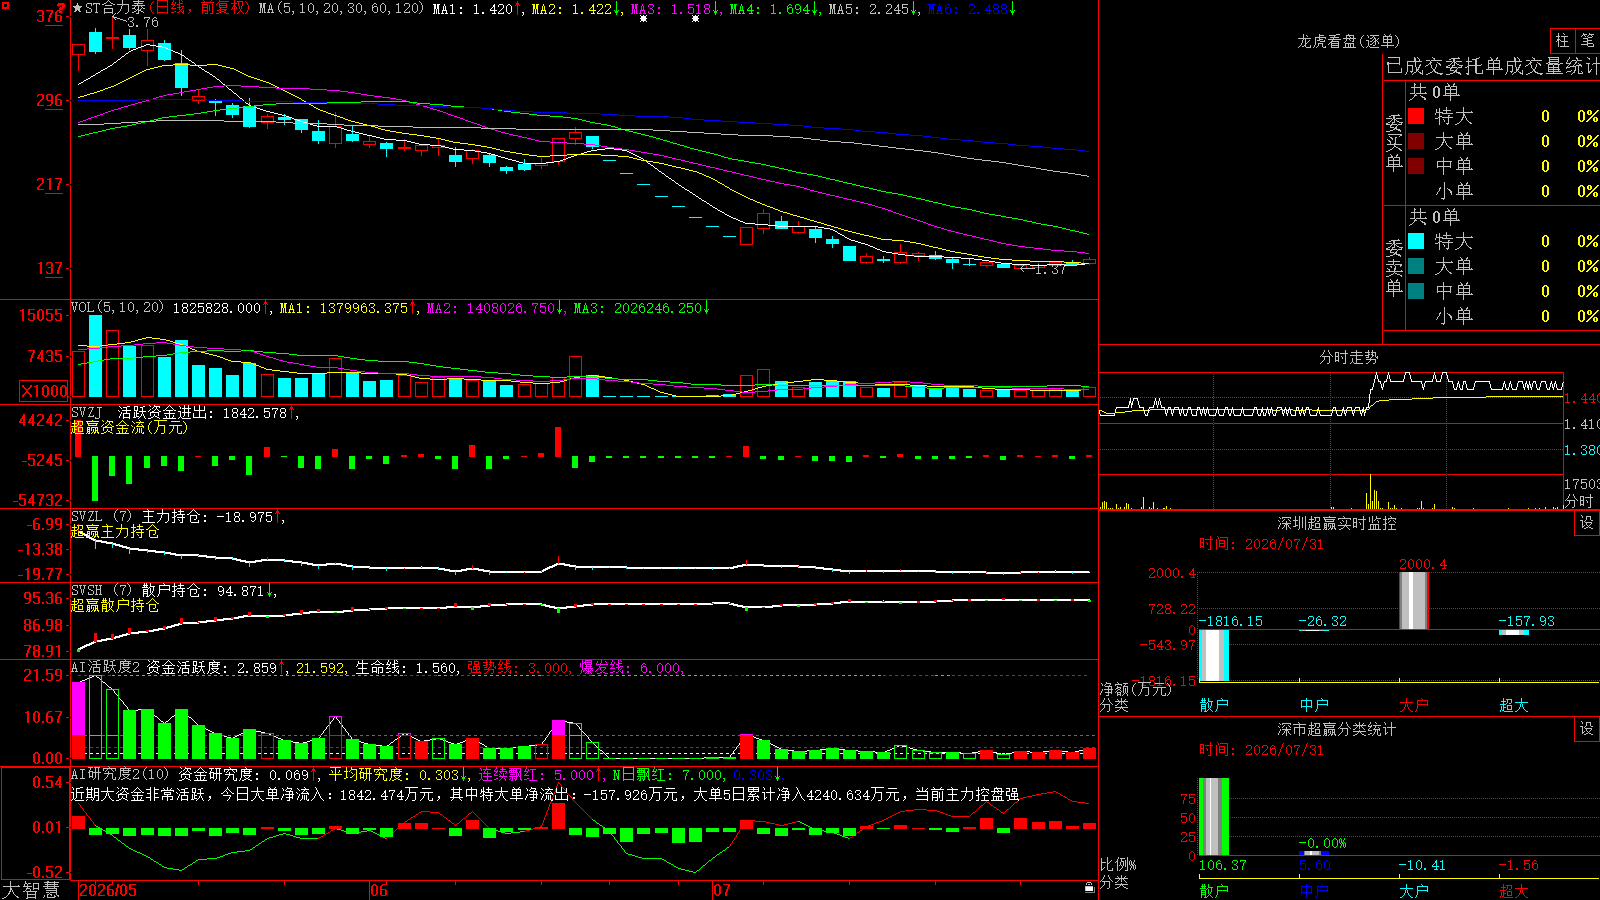The image size is (1600, 900).
Task: Click the teal 中单 sell-order swatch
Action: pyautogui.click(x=1416, y=291)
